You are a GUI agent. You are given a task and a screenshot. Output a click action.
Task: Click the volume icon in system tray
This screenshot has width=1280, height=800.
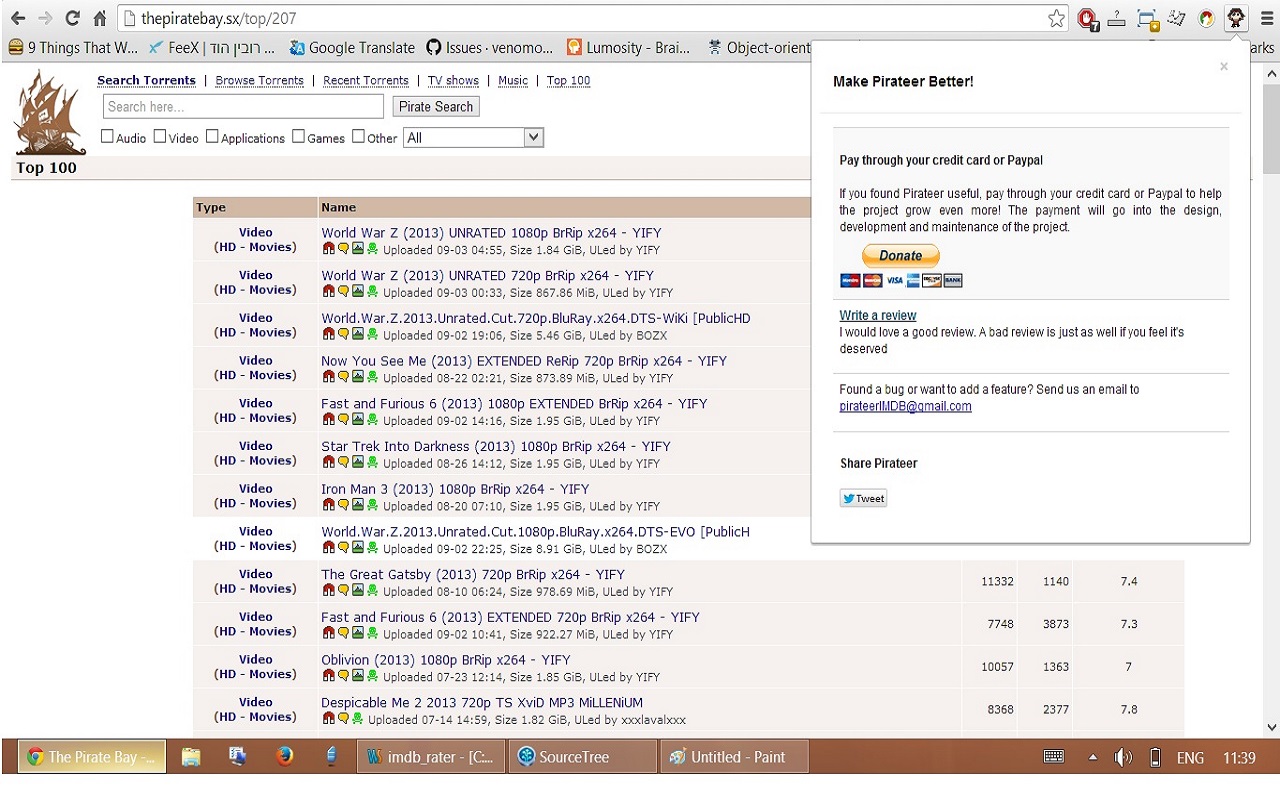tap(1123, 757)
